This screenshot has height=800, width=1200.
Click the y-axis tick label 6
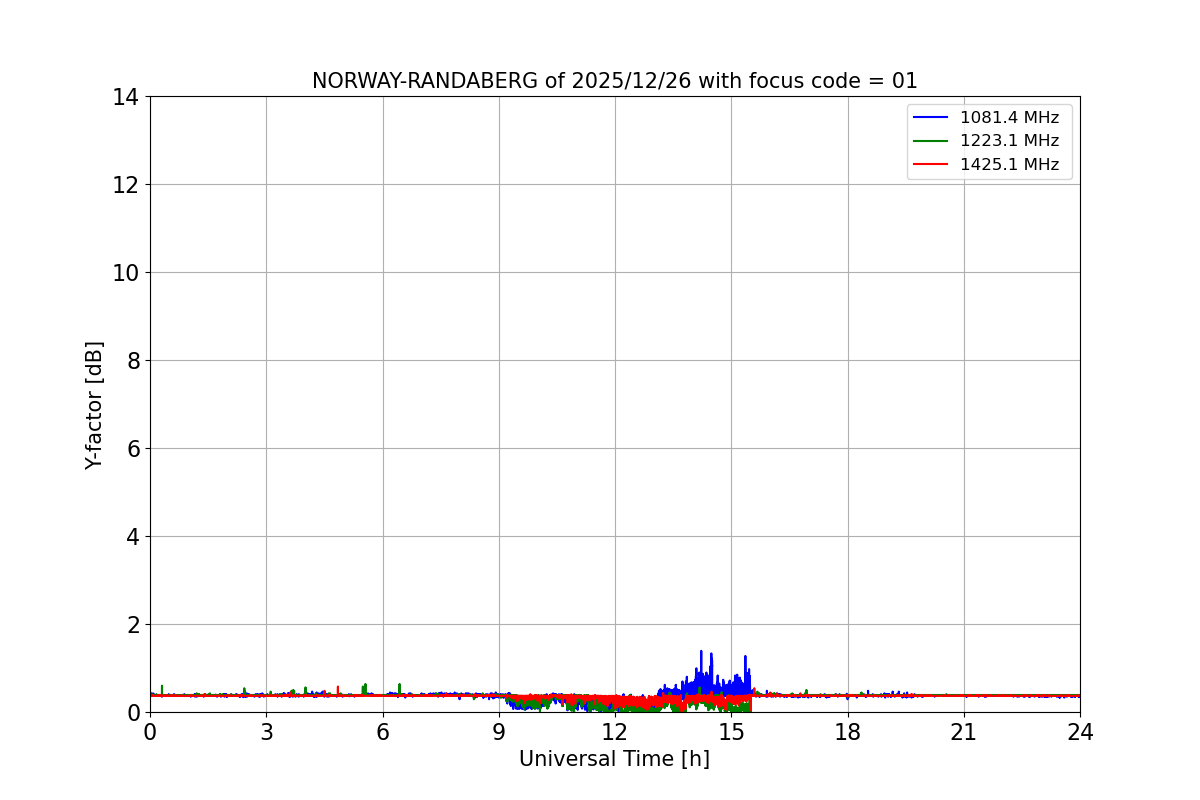click(133, 449)
